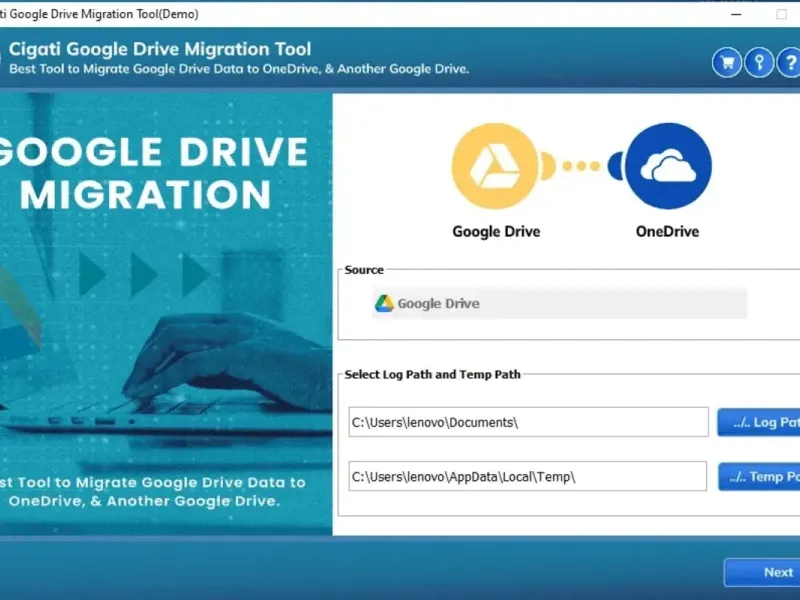Click the log path field showing Documents

coord(529,422)
